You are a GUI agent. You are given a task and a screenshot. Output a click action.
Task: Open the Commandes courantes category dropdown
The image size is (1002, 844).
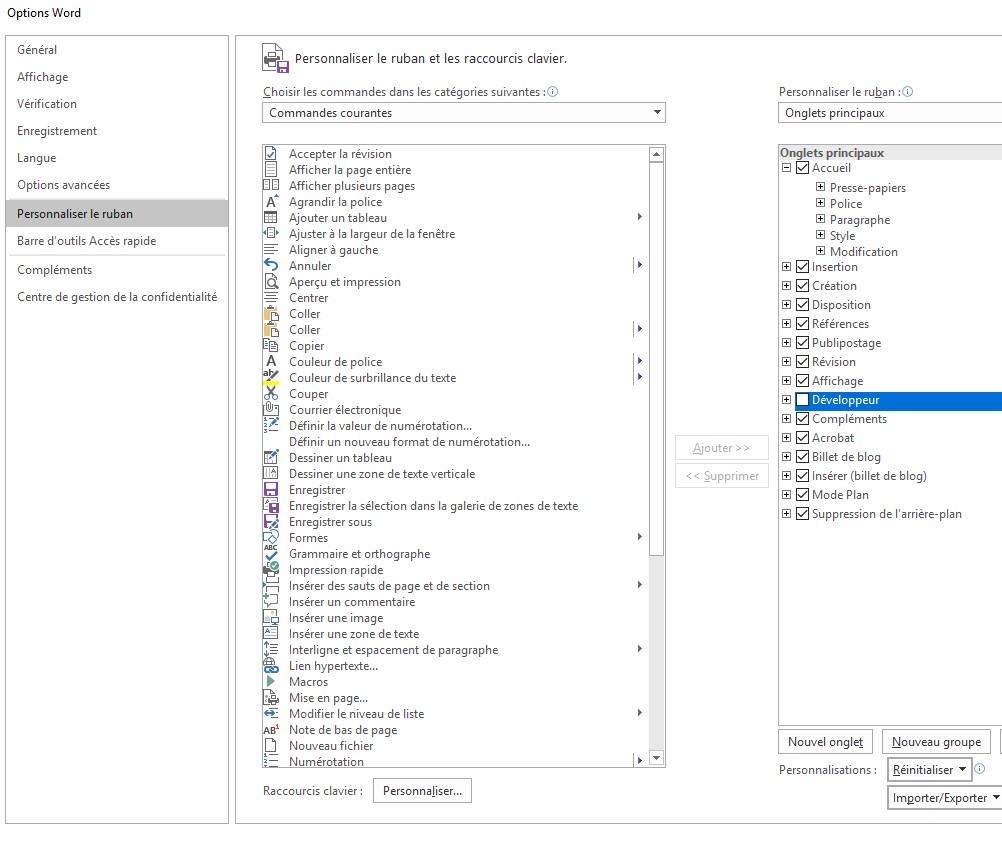coord(463,112)
